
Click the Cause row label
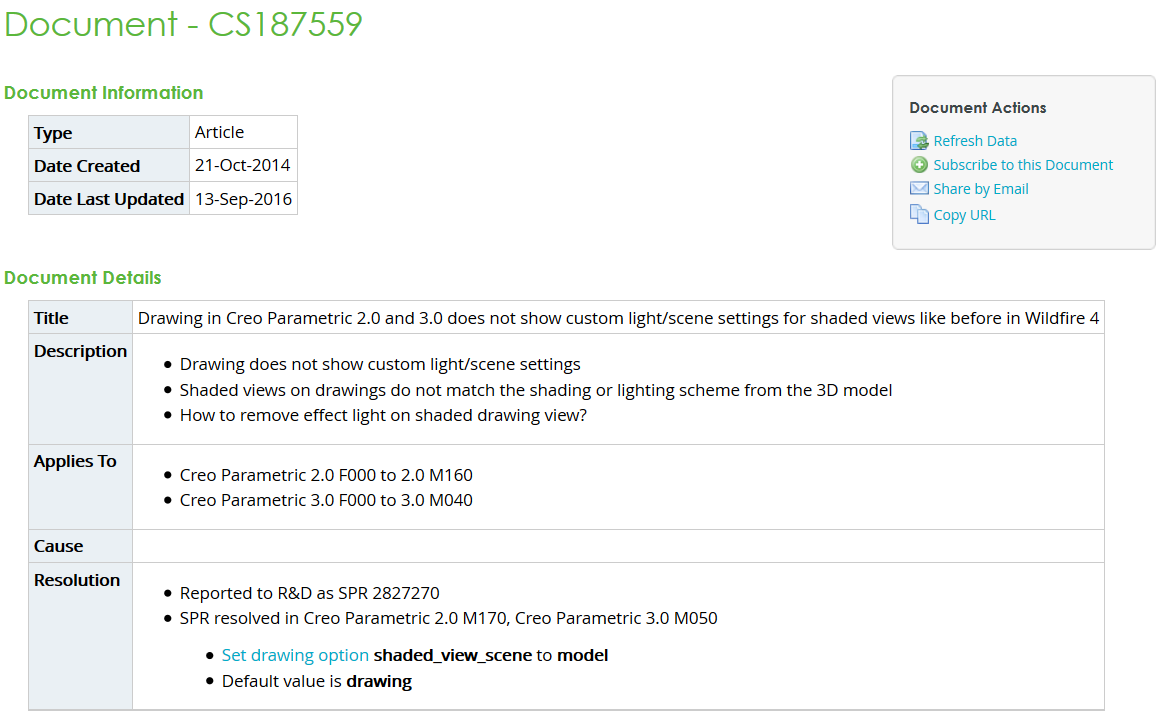[59, 546]
